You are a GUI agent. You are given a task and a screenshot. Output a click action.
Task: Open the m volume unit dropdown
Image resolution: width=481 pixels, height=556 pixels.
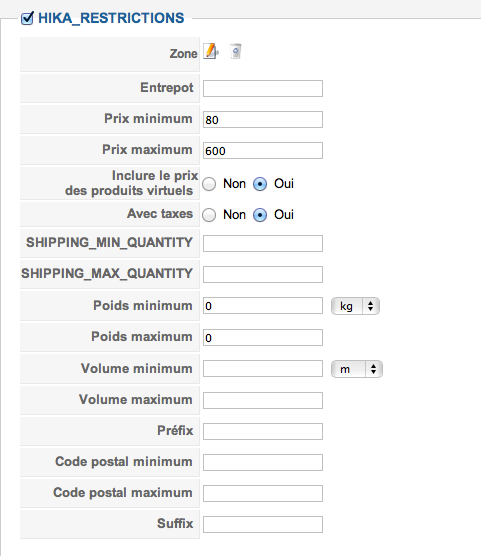pos(356,369)
